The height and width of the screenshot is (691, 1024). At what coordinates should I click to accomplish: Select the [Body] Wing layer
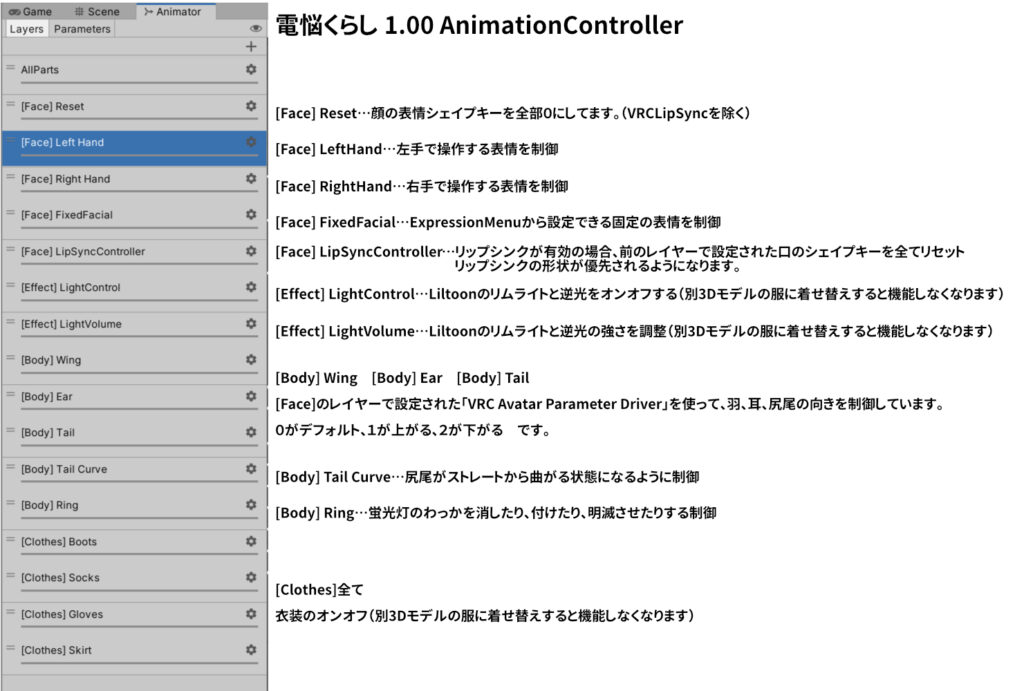click(x=134, y=364)
